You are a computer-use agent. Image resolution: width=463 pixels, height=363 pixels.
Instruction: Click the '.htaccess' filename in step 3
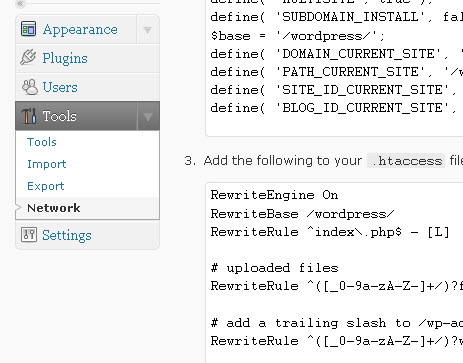click(406, 161)
